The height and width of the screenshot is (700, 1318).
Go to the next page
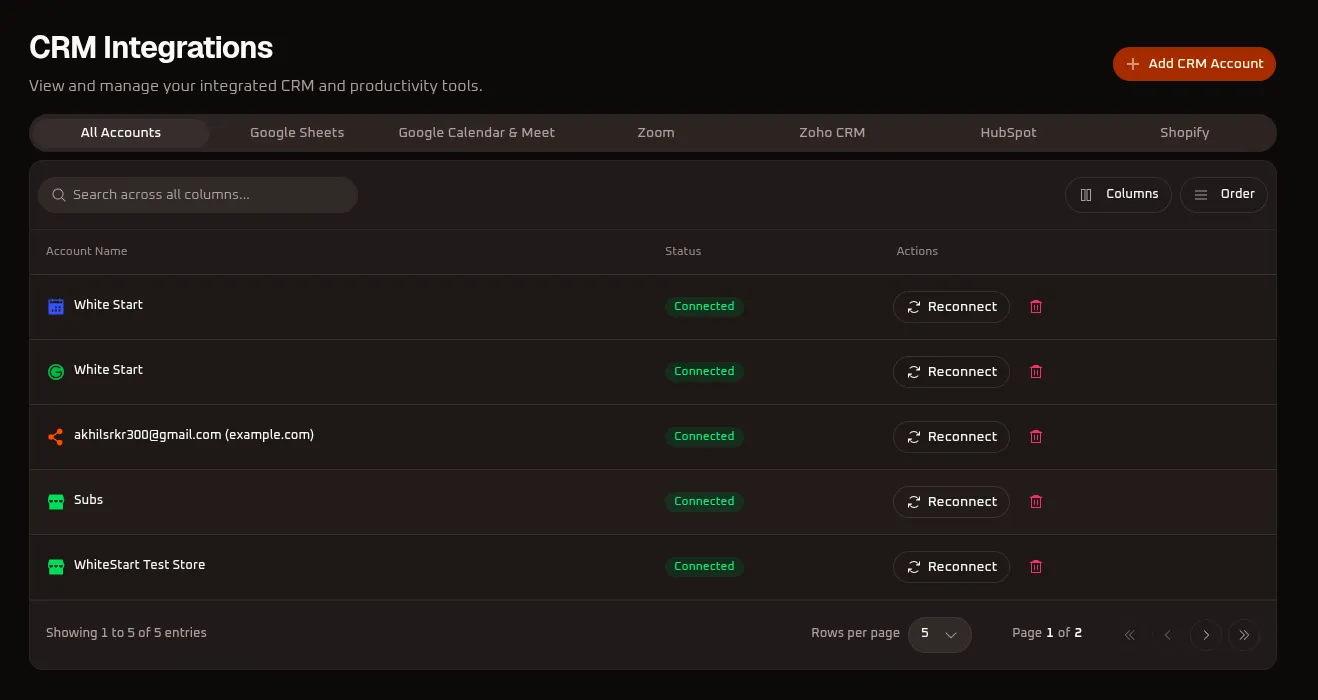point(1206,635)
